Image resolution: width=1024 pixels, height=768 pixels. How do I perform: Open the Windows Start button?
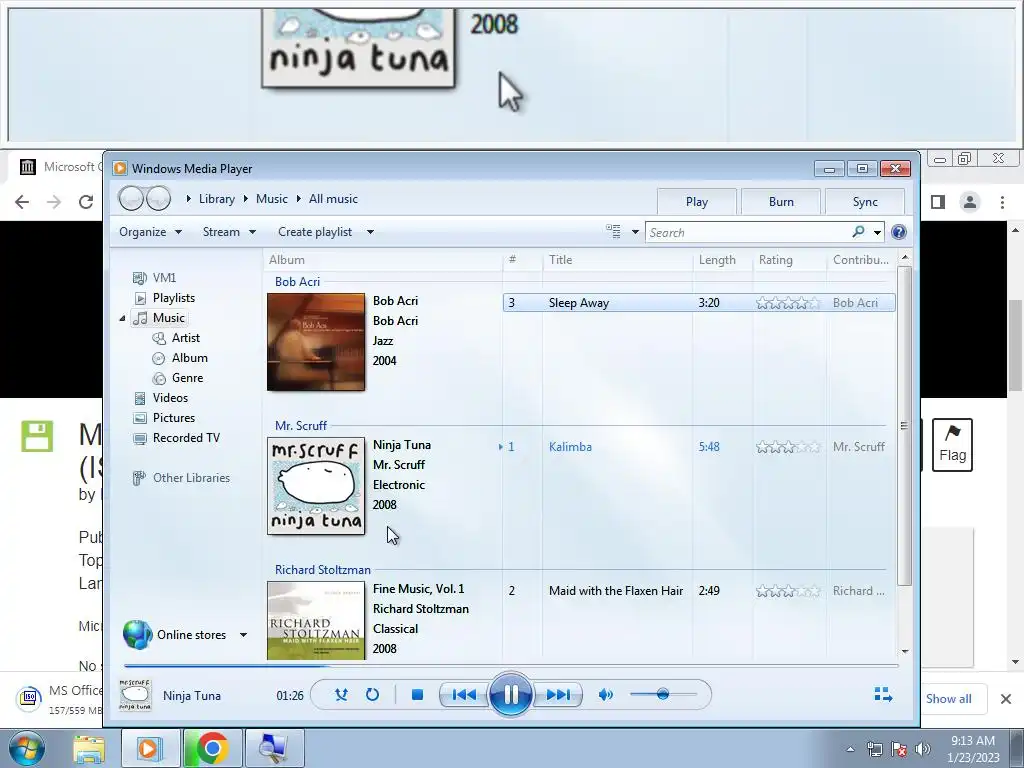pyautogui.click(x=26, y=748)
